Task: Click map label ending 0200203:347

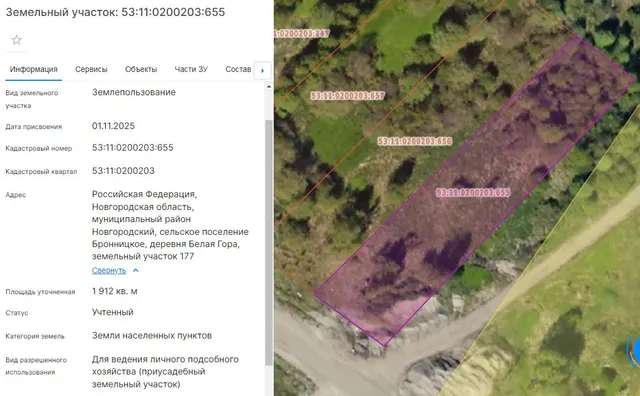Action: pyautogui.click(x=302, y=33)
